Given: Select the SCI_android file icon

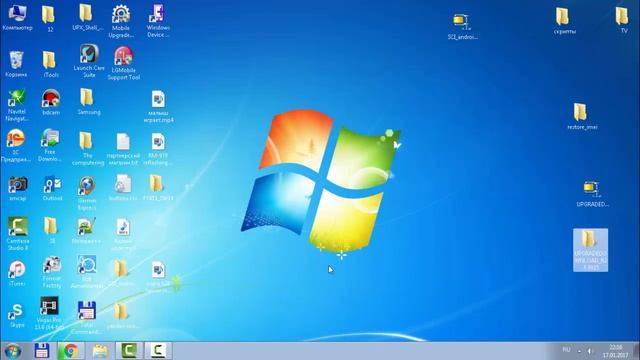Looking at the screenshot, I should coord(462,27).
